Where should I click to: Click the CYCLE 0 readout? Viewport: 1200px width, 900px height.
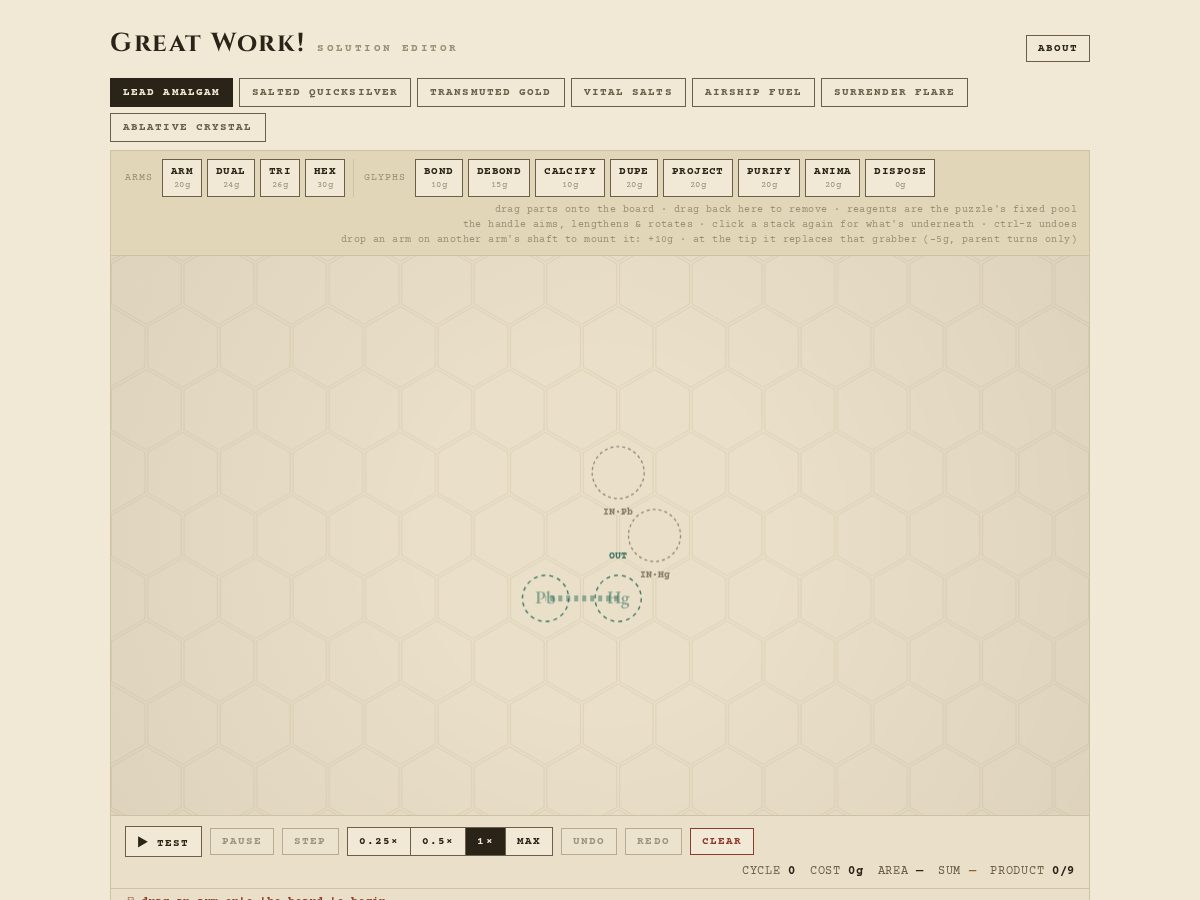[769, 871]
